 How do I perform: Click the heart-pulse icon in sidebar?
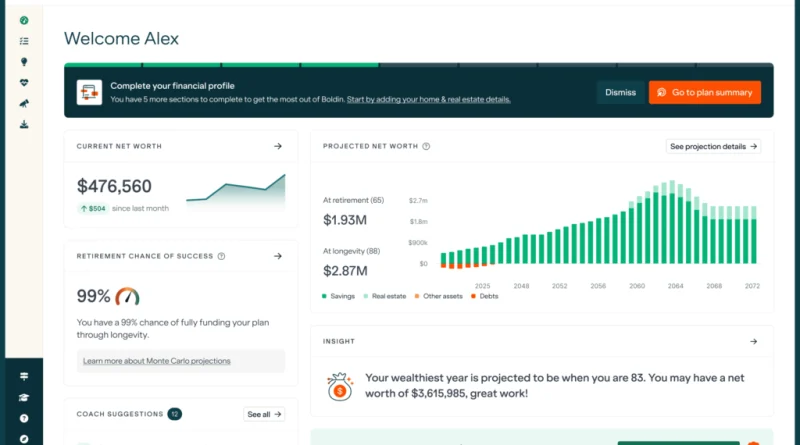[24, 83]
